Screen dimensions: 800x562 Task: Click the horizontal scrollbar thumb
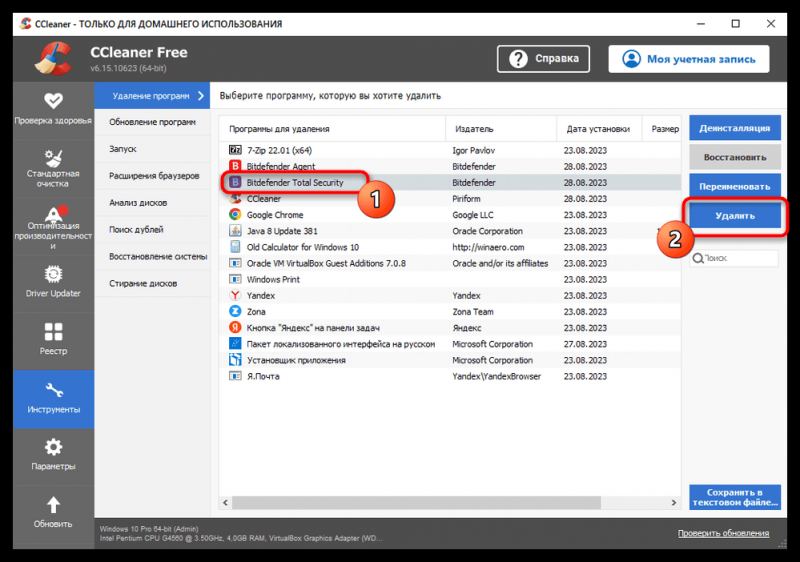[x=416, y=503]
